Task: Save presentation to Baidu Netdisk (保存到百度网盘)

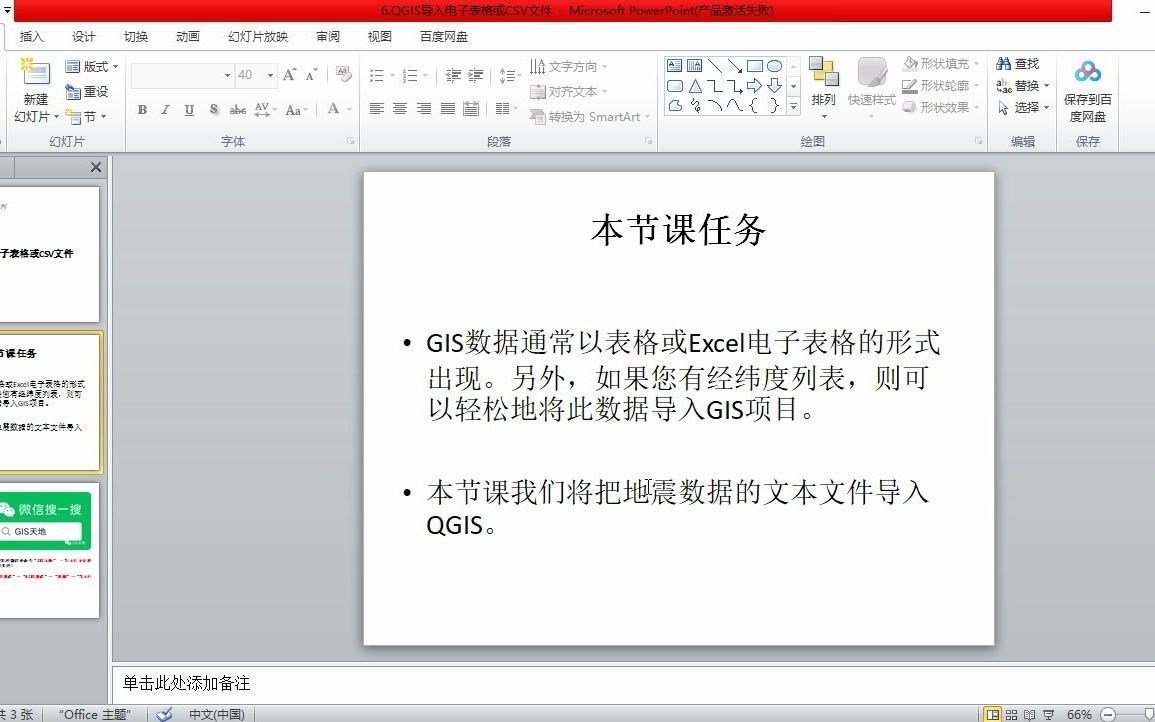Action: coord(1087,85)
